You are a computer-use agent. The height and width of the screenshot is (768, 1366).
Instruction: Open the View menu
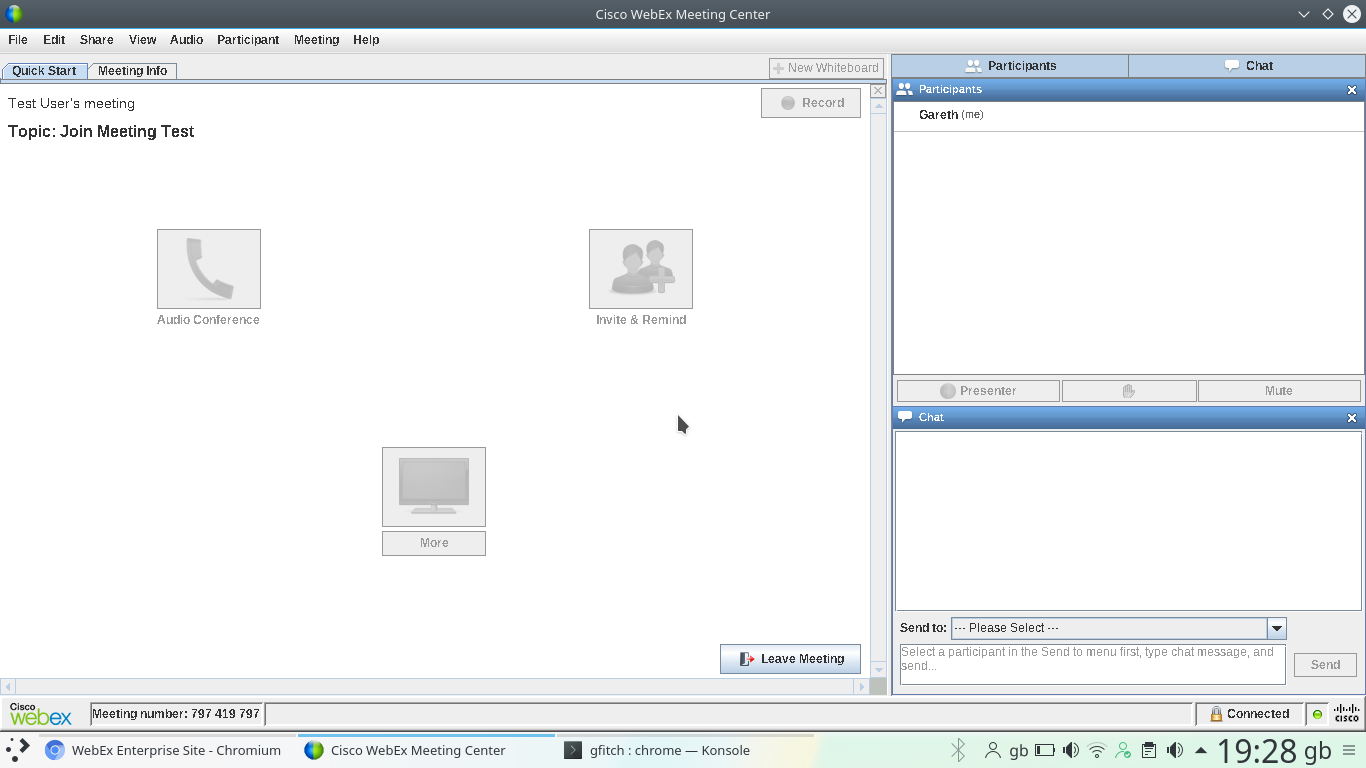[143, 40]
